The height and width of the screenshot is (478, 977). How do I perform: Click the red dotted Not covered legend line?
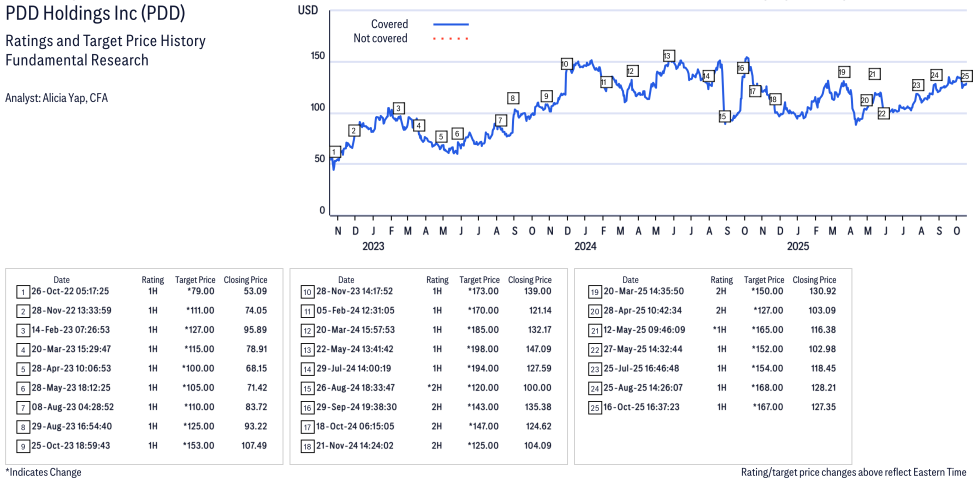coord(451,39)
